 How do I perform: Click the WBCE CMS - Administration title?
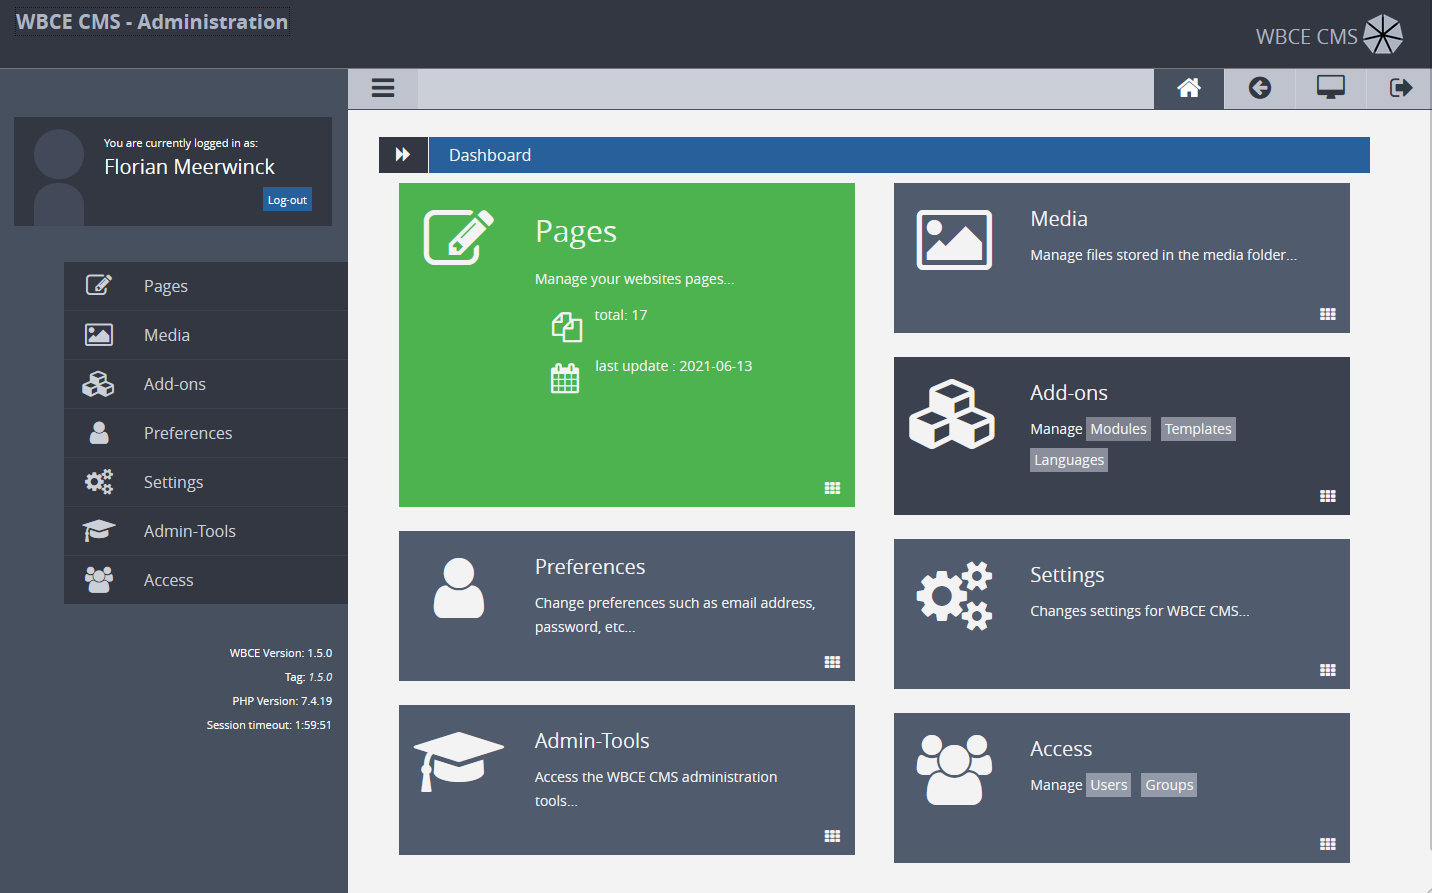coord(152,22)
